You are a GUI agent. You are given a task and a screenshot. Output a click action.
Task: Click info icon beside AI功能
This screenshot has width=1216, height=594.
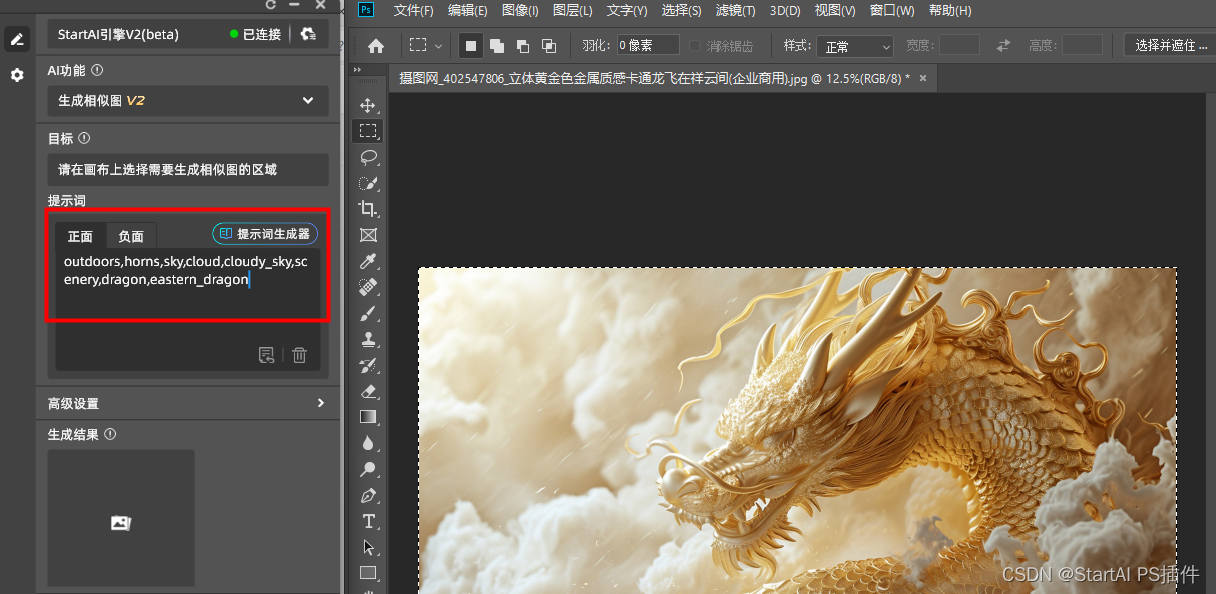(96, 71)
